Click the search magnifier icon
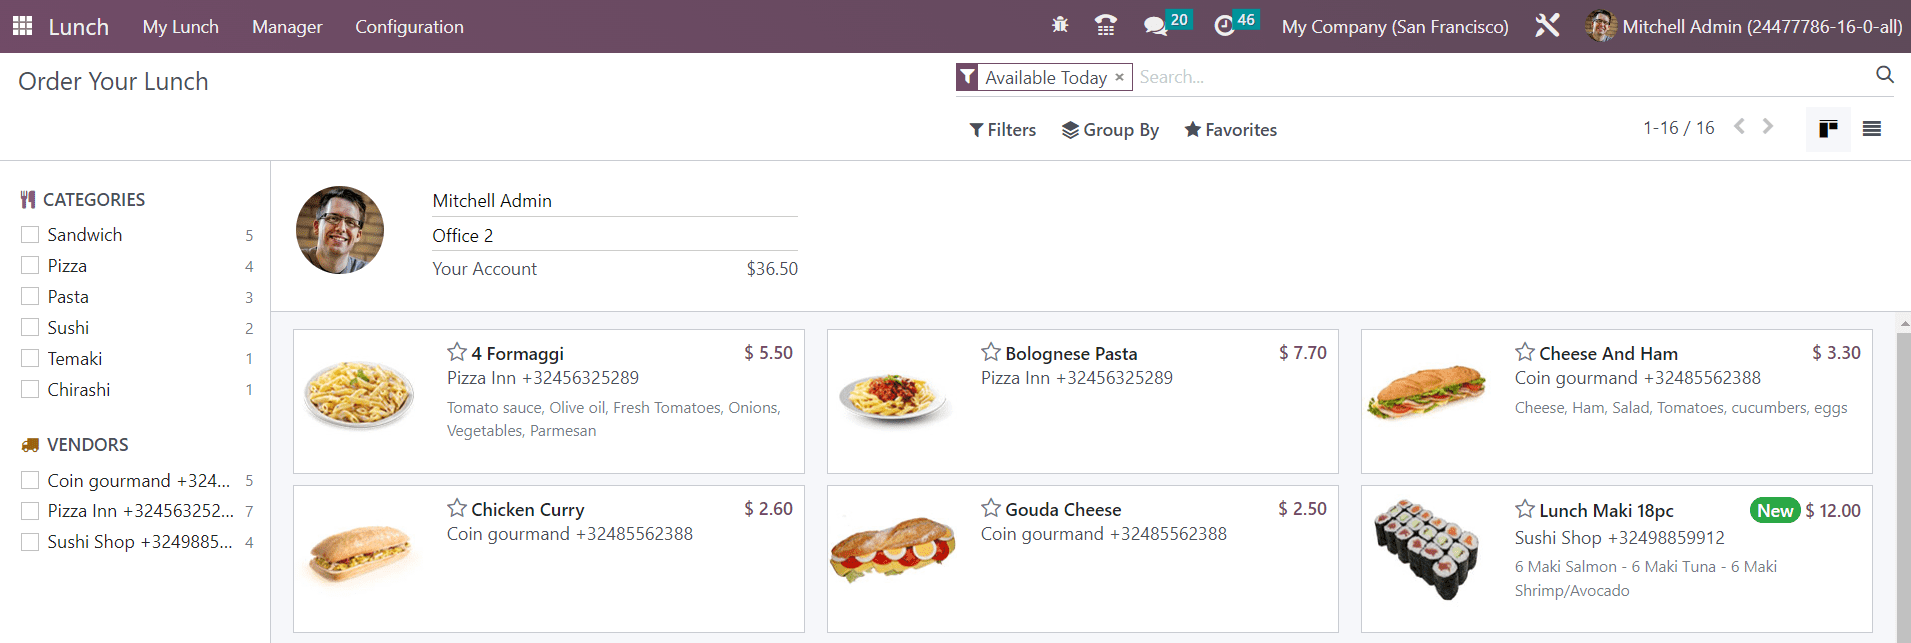The width and height of the screenshot is (1911, 643). [x=1885, y=75]
